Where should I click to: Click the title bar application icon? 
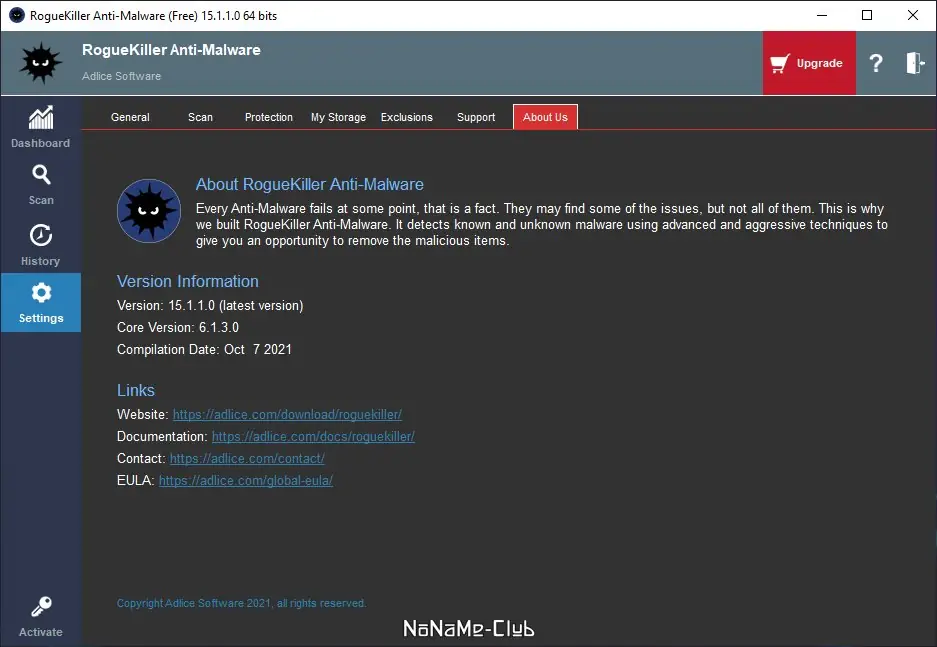[x=17, y=16]
